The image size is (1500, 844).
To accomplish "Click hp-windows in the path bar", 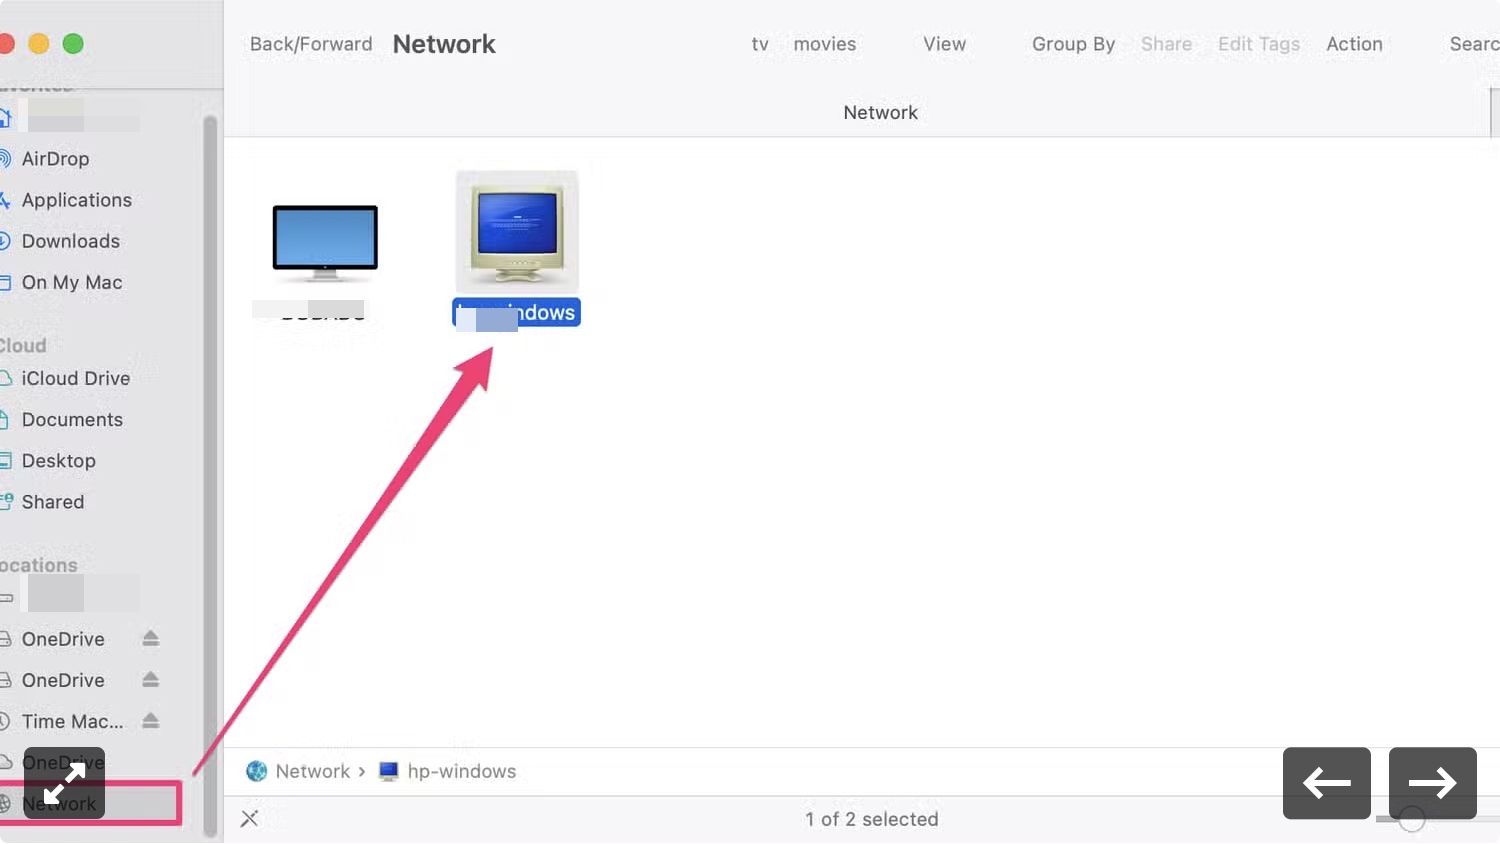I will click(461, 771).
